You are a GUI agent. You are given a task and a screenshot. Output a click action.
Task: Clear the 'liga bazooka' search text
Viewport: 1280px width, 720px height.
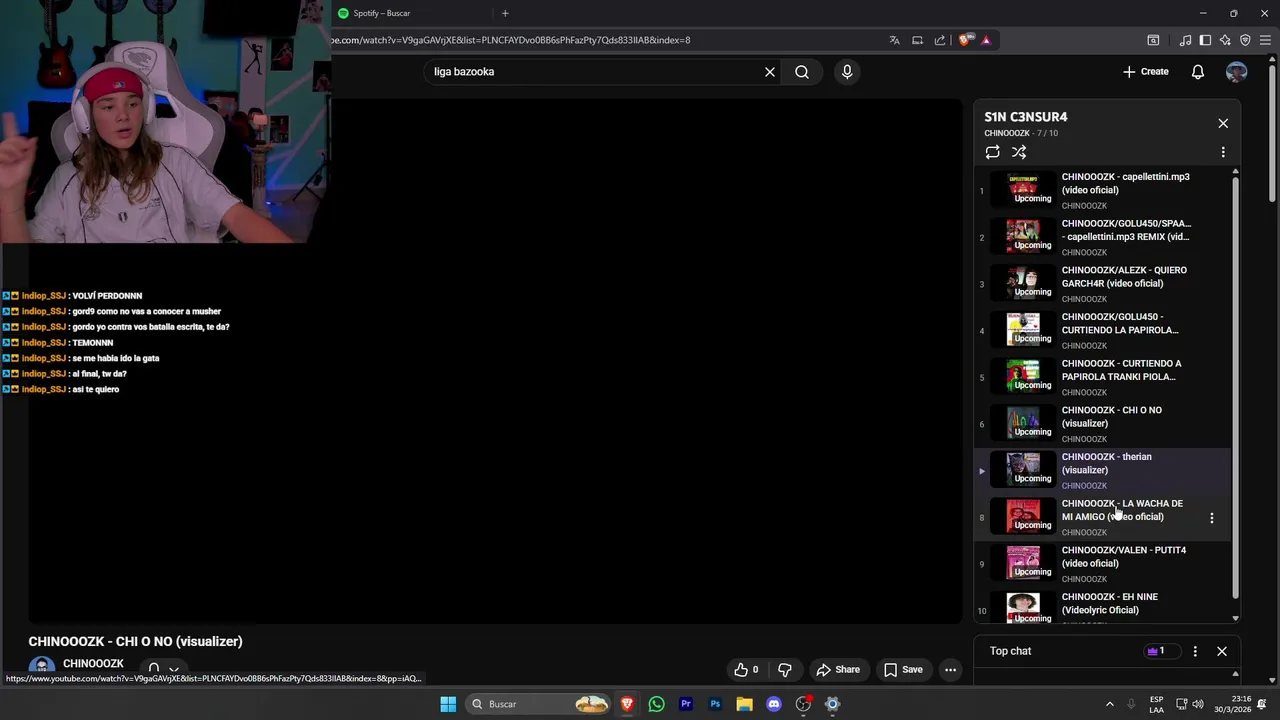pyautogui.click(x=770, y=72)
